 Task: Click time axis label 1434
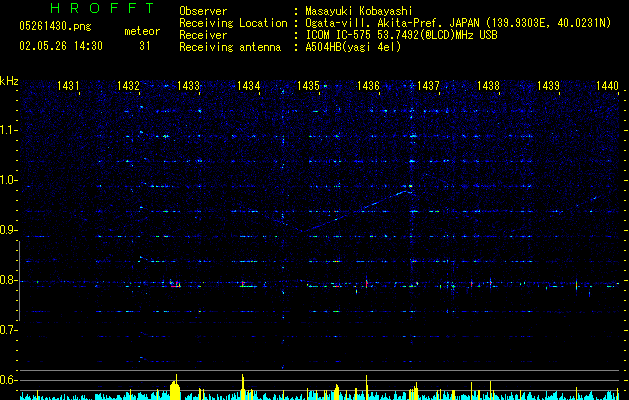click(248, 85)
